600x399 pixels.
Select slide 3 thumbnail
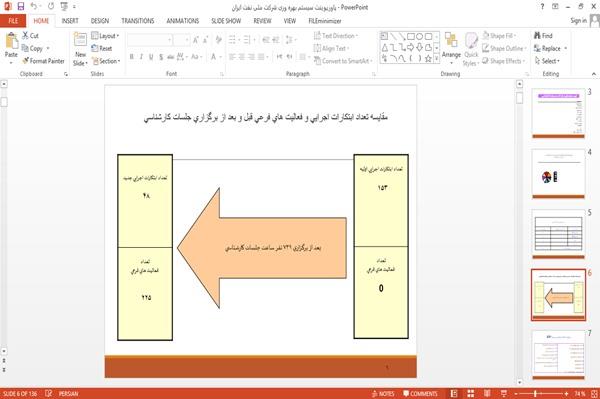(558, 113)
